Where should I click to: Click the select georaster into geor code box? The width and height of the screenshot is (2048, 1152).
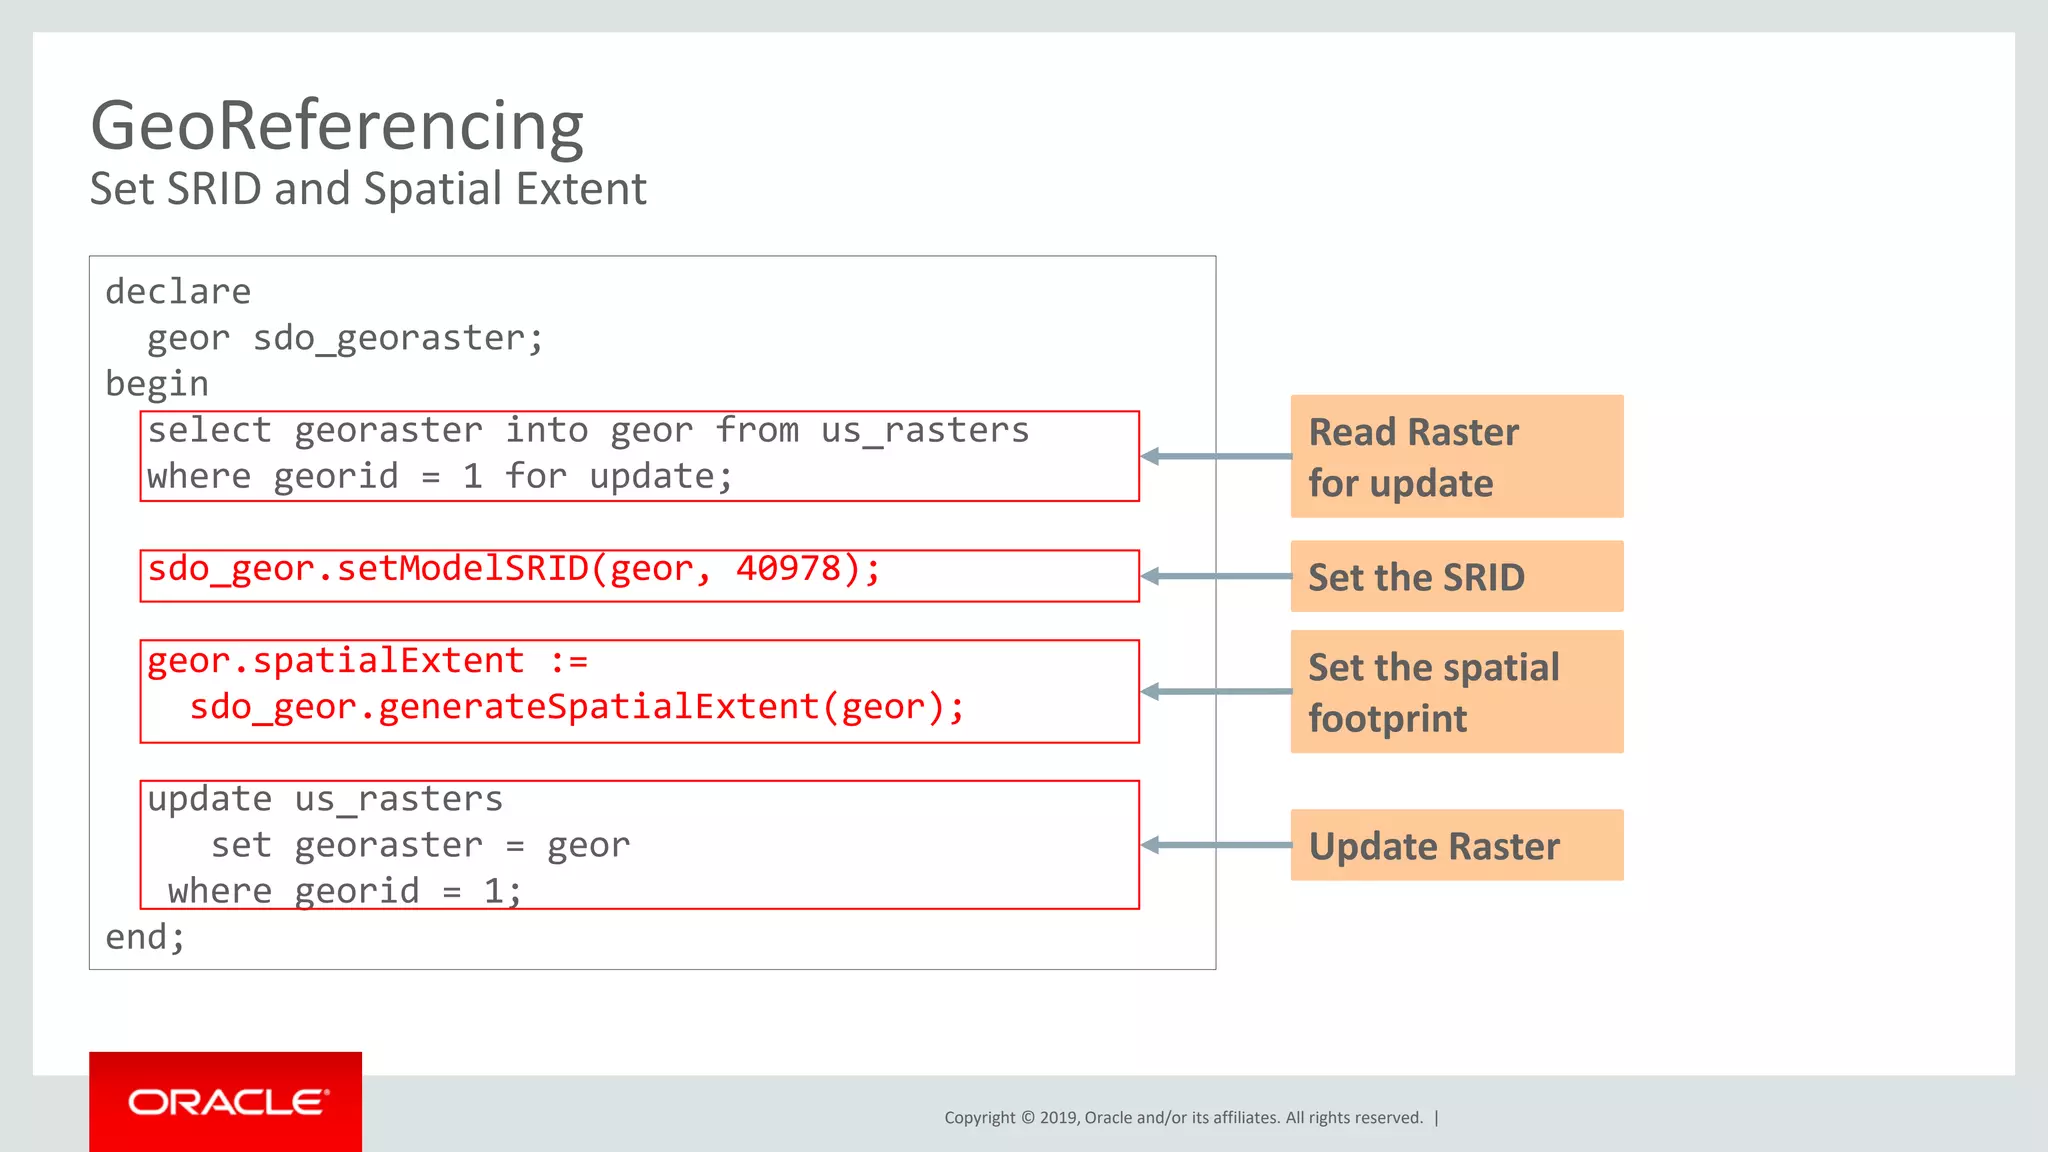point(639,455)
